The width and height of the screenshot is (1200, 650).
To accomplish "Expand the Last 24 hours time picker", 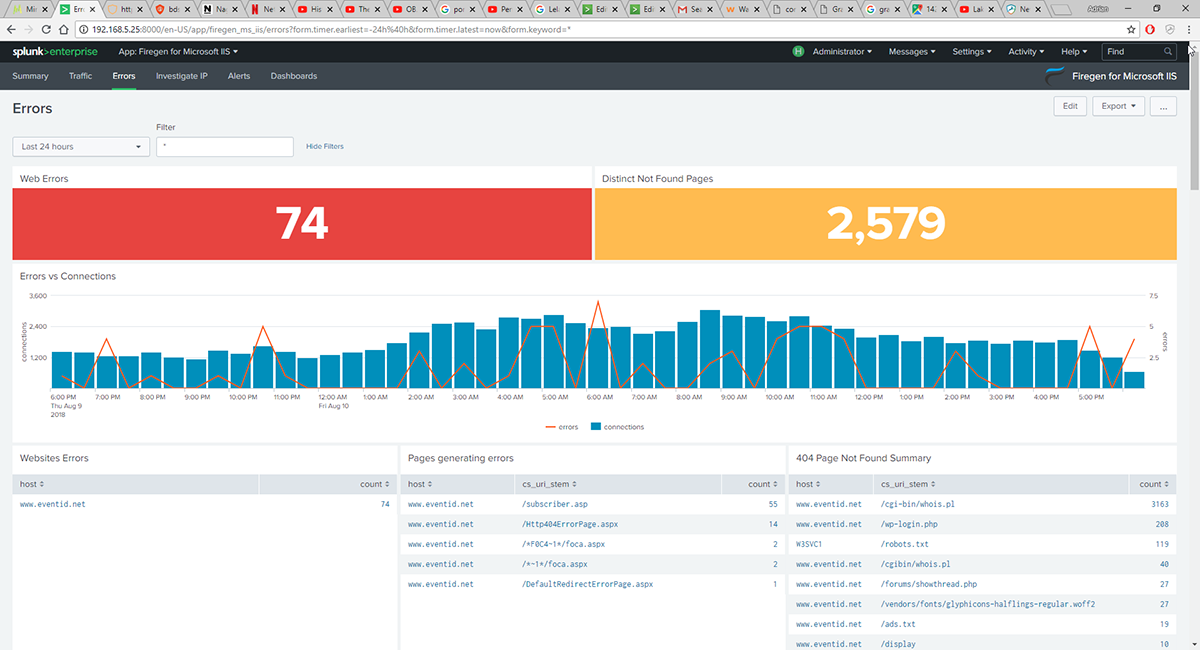I will (x=81, y=147).
